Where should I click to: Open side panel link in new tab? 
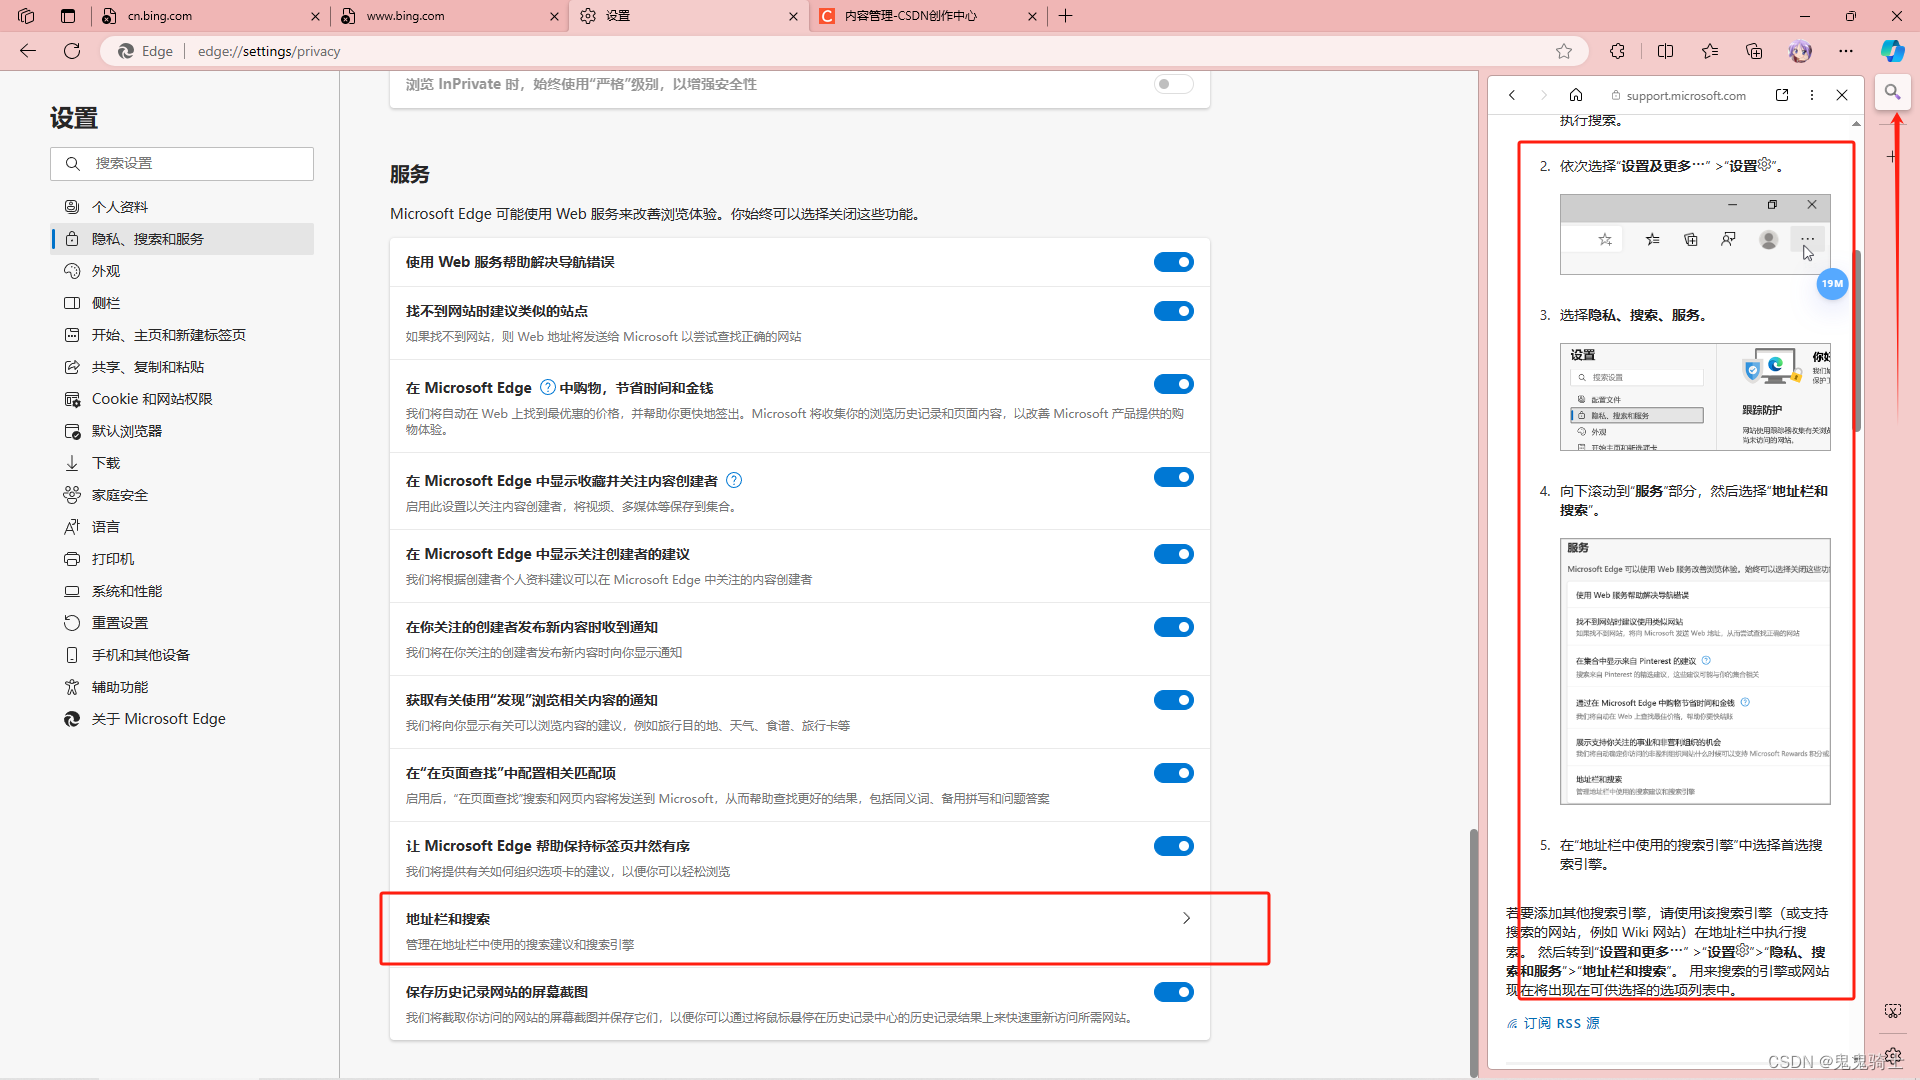1782,95
